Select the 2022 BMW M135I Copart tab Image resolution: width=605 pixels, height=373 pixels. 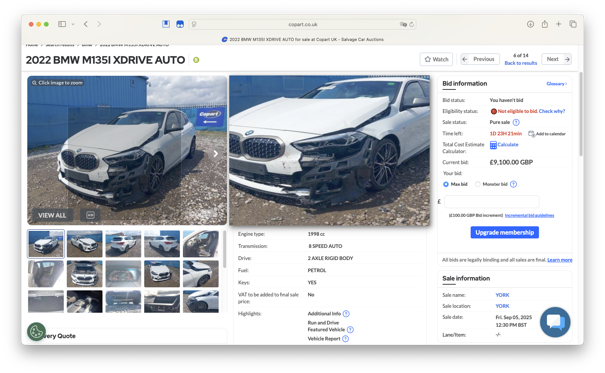302,39
